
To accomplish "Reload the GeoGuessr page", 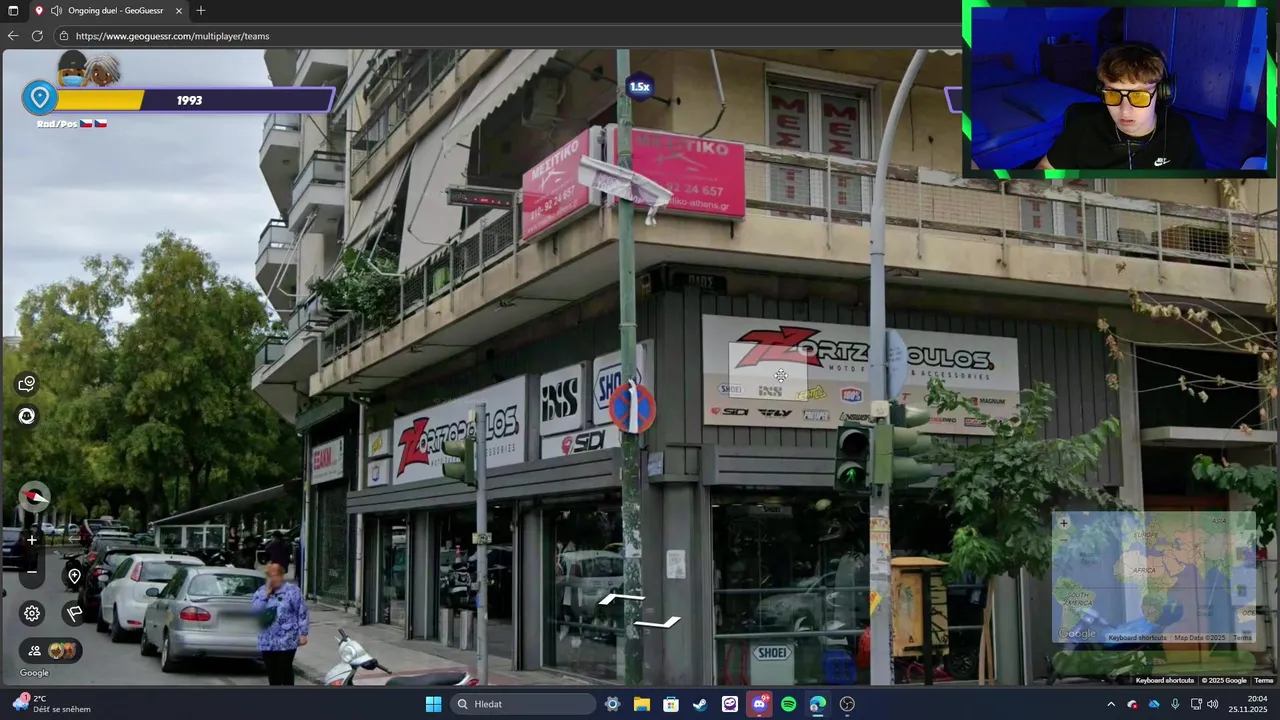I will [x=37, y=36].
